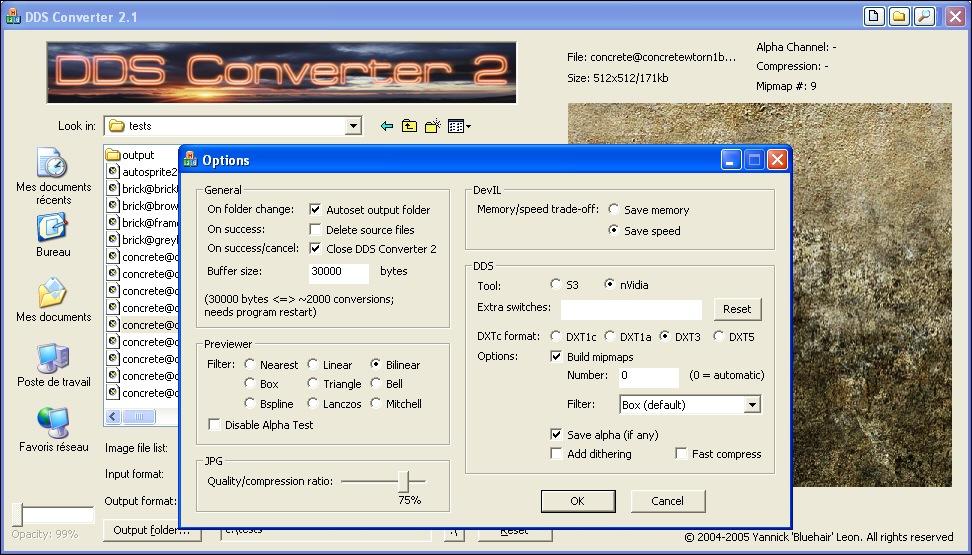Click the Buffer size input field

click(338, 272)
